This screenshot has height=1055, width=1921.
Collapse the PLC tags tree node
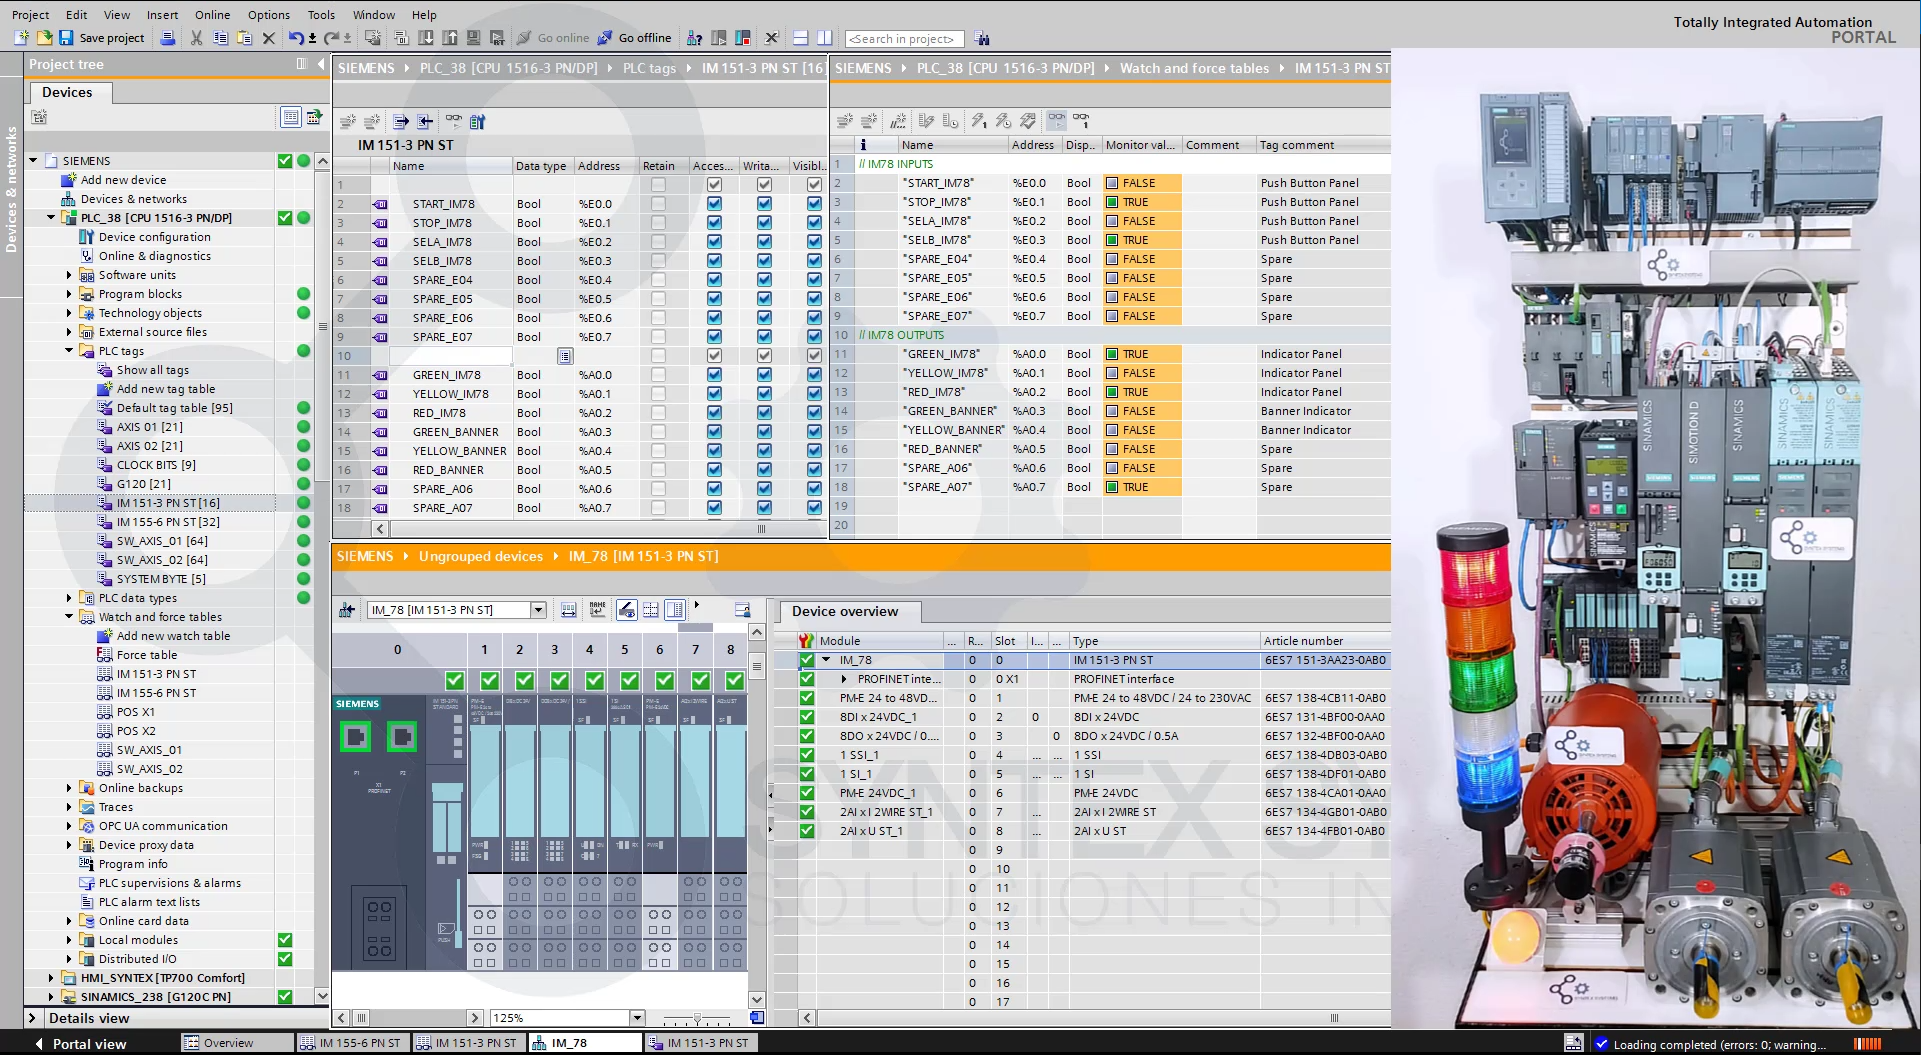click(69, 351)
